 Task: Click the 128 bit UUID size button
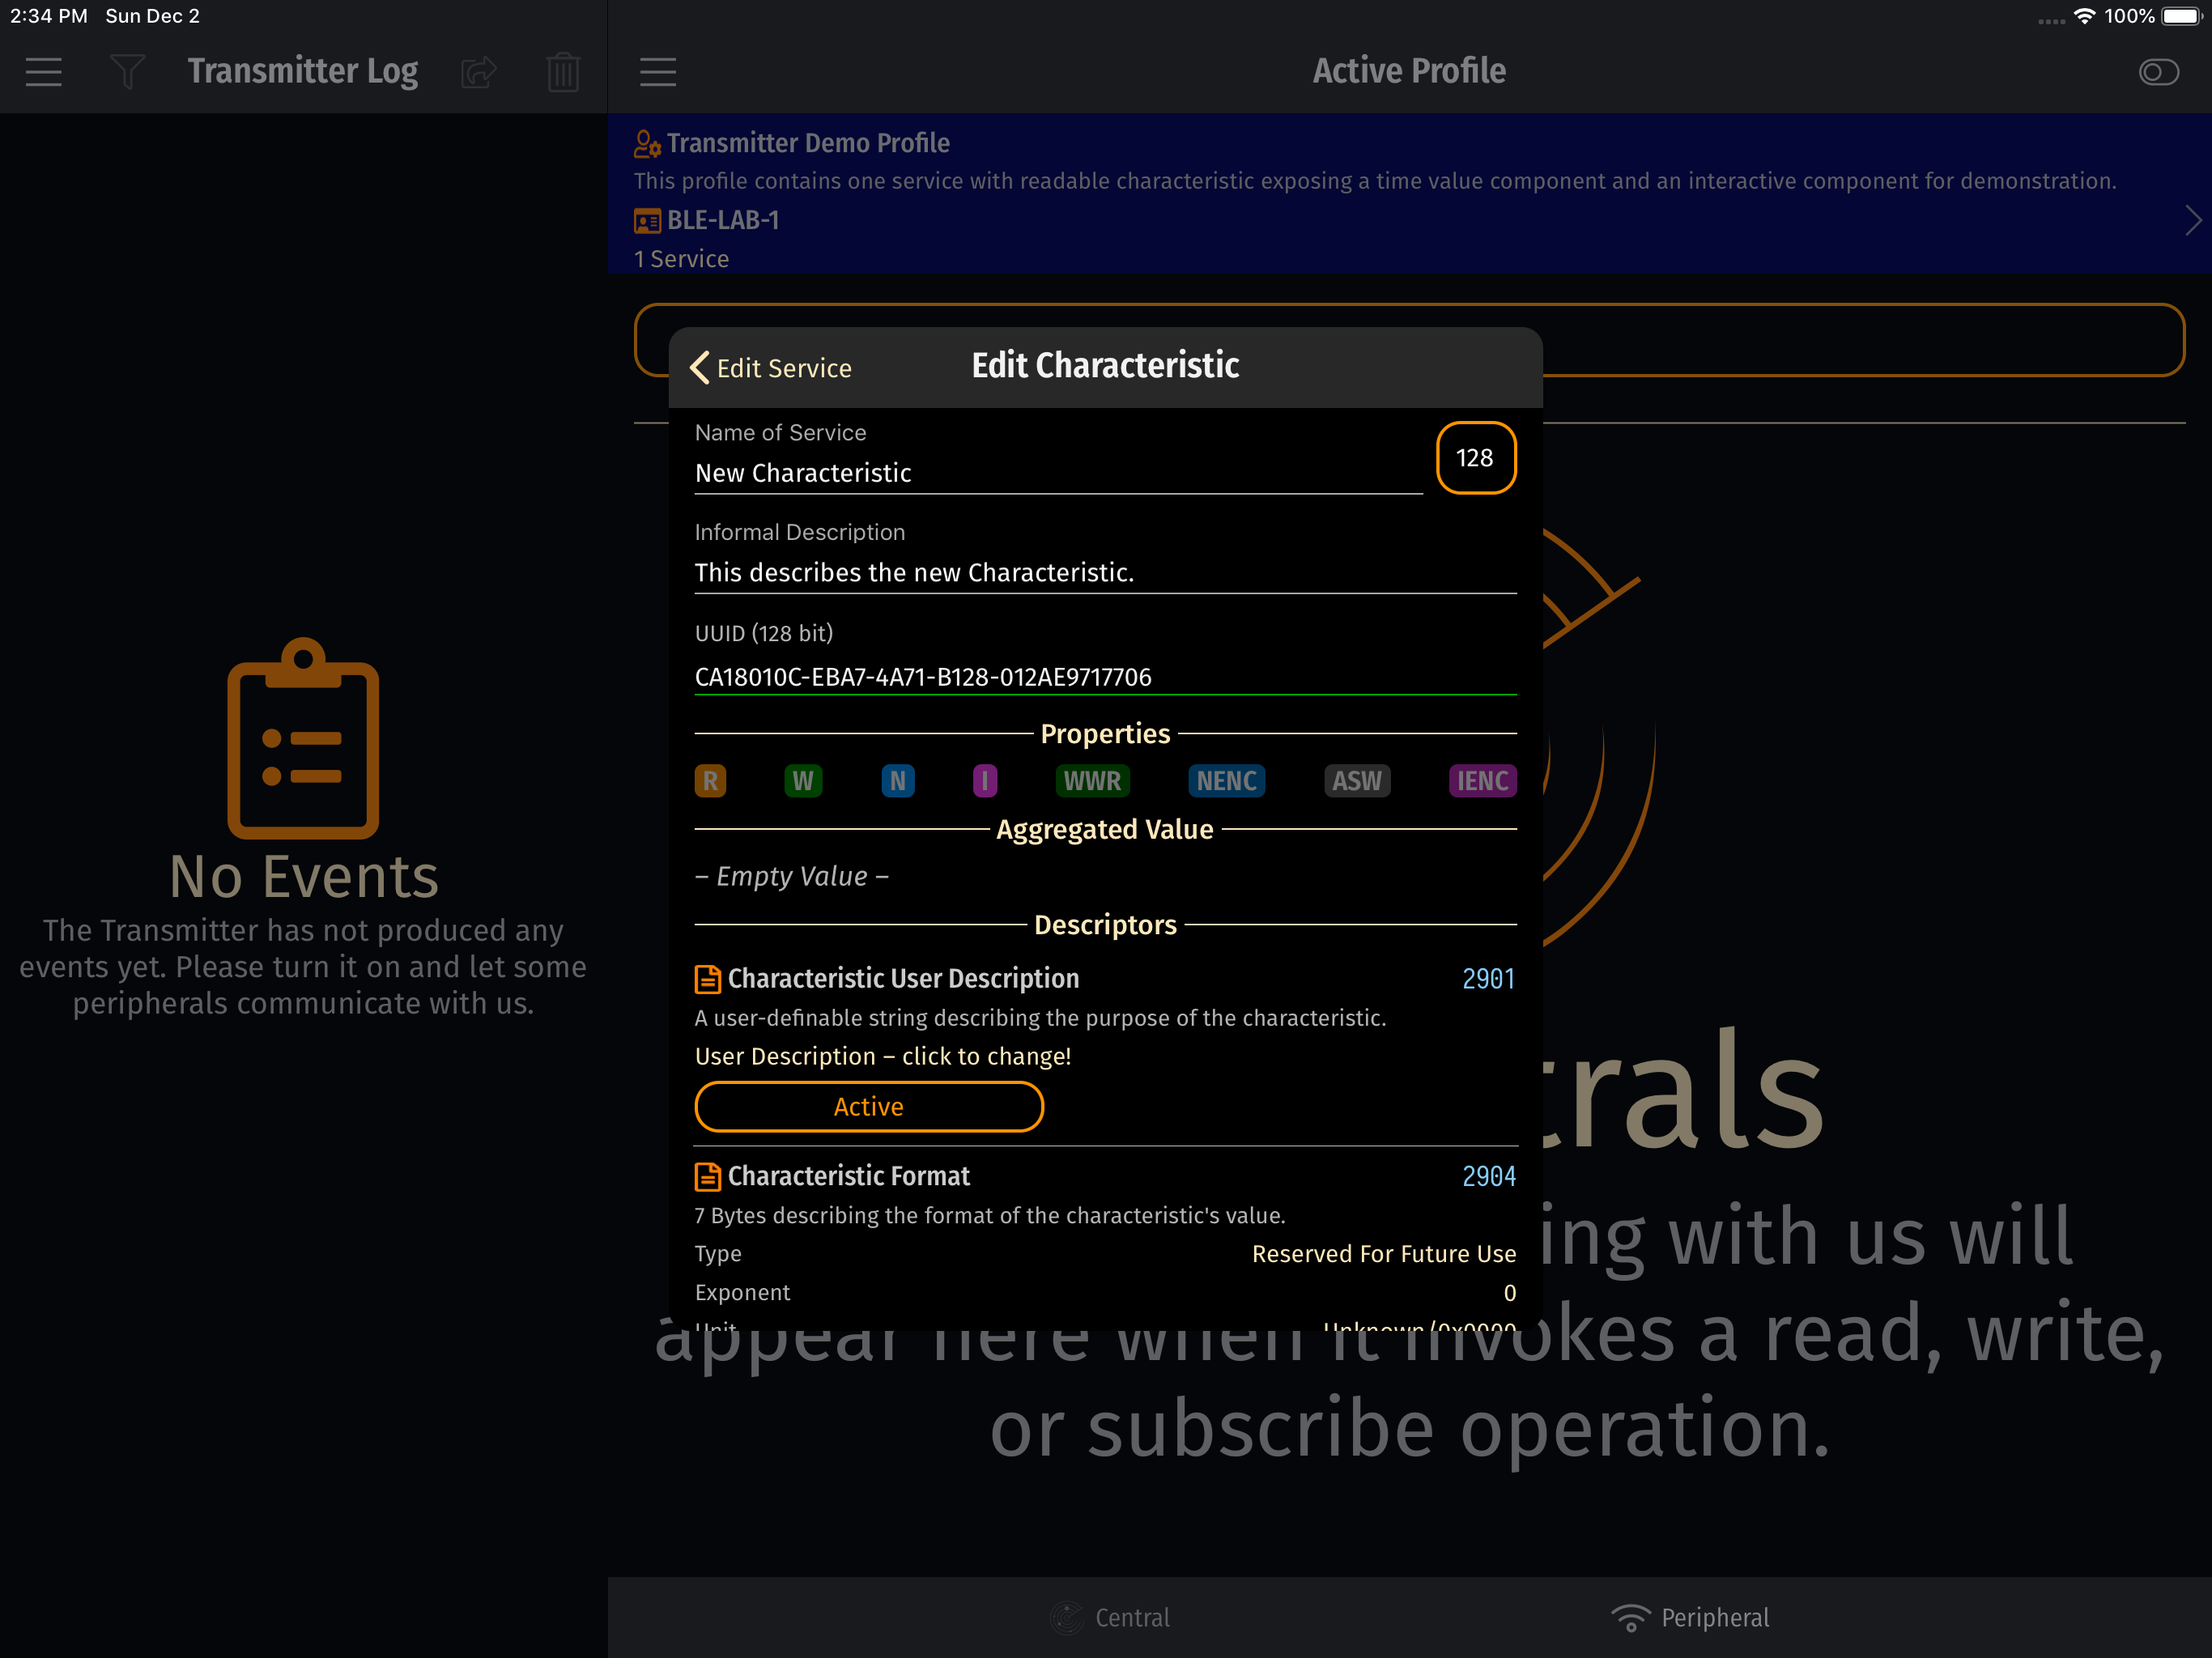click(1474, 458)
